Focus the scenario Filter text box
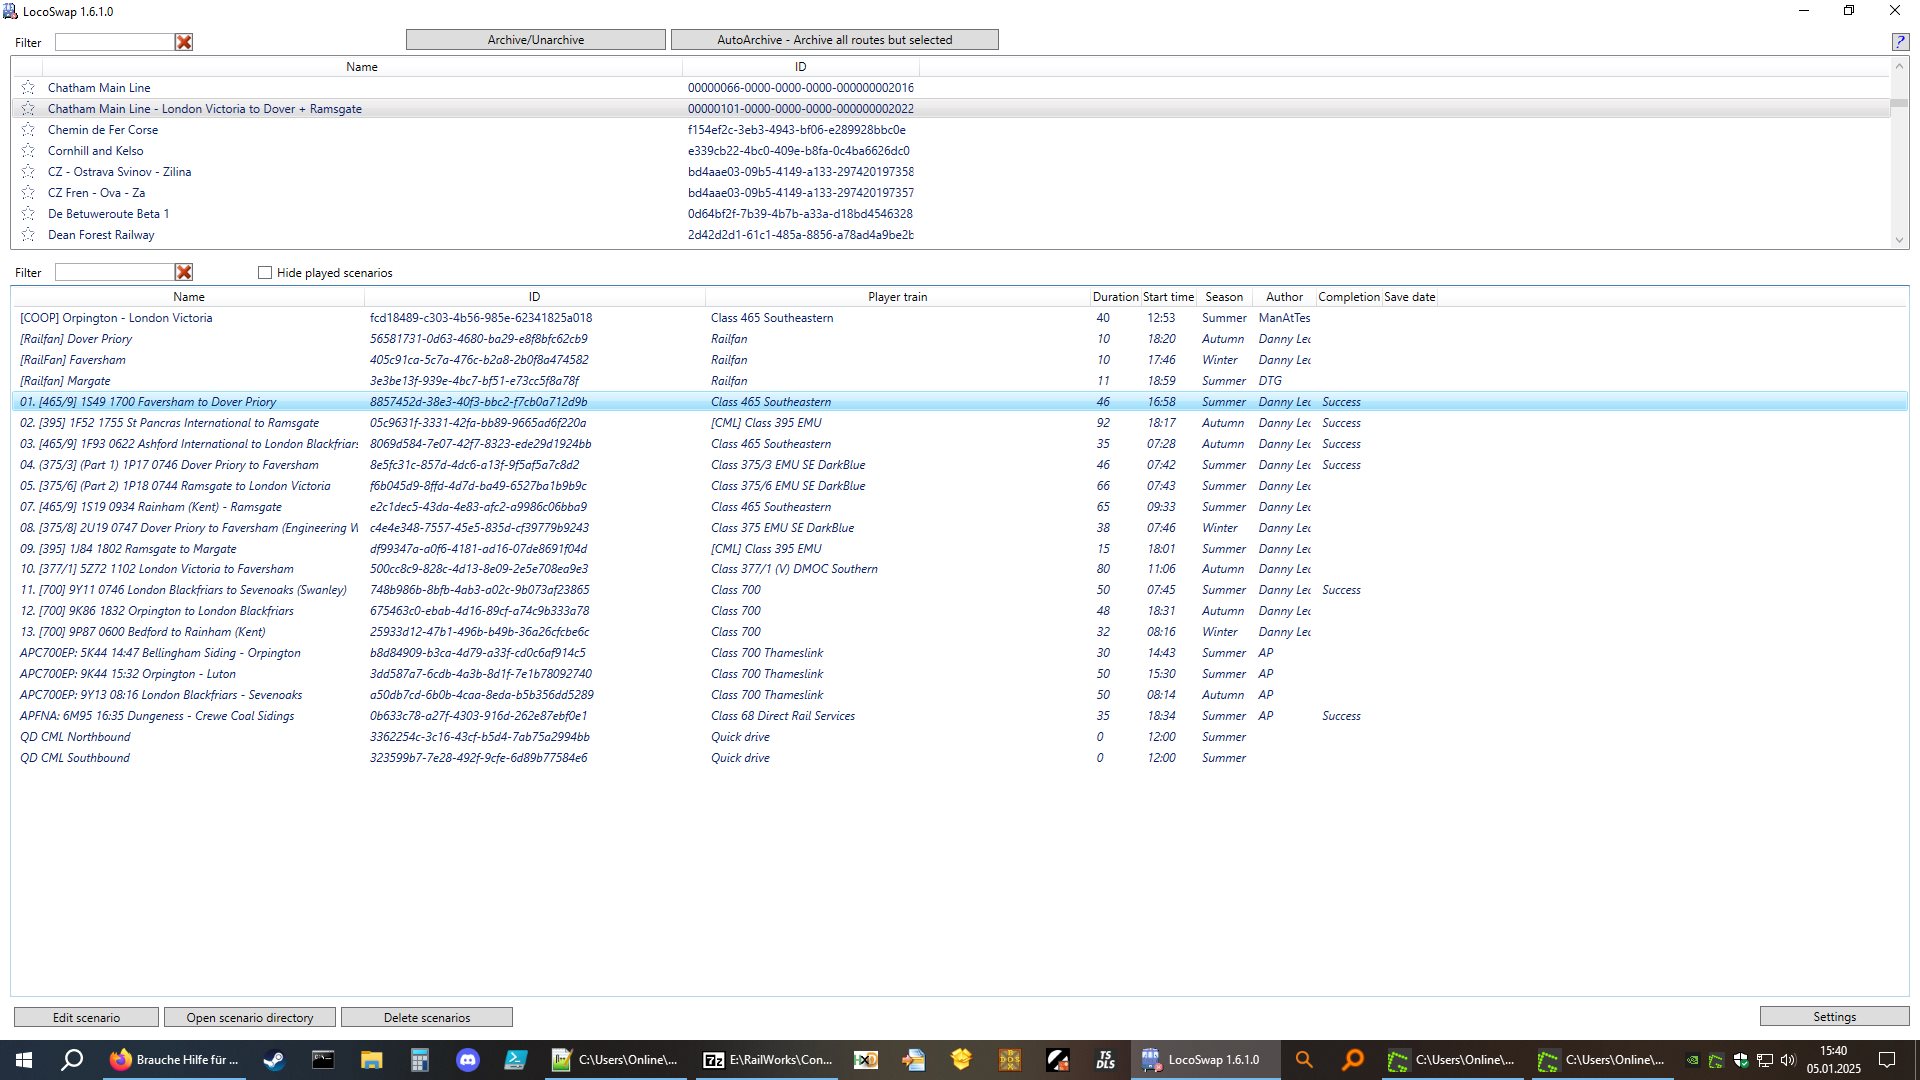Viewport: 1920px width, 1080px height. click(x=114, y=272)
